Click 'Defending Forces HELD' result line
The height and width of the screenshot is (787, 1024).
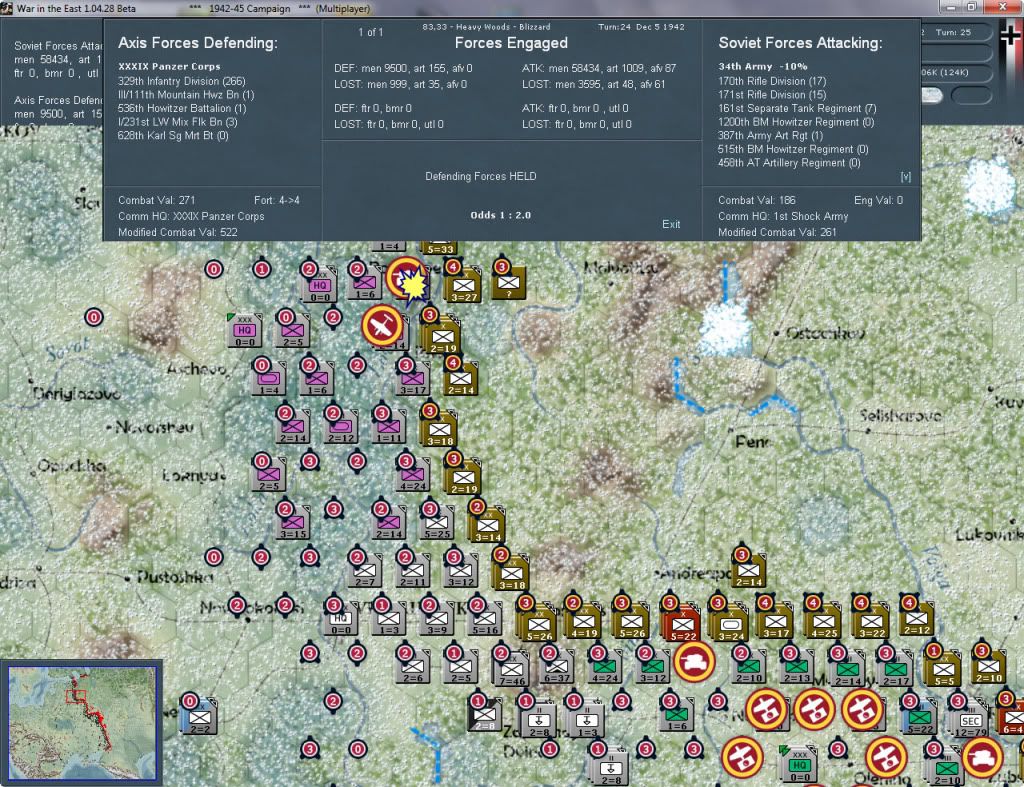point(481,176)
